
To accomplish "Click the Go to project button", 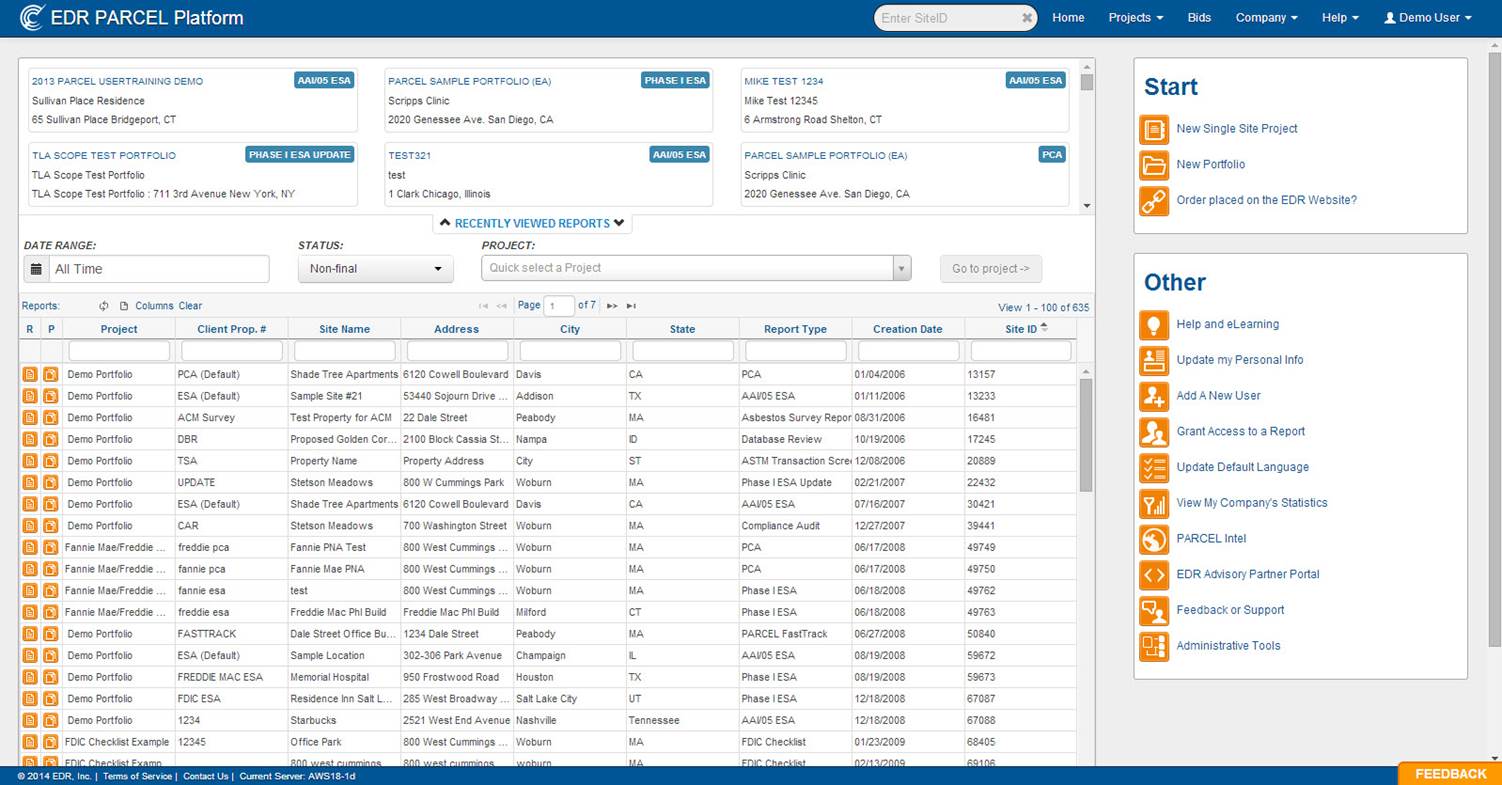I will [991, 269].
